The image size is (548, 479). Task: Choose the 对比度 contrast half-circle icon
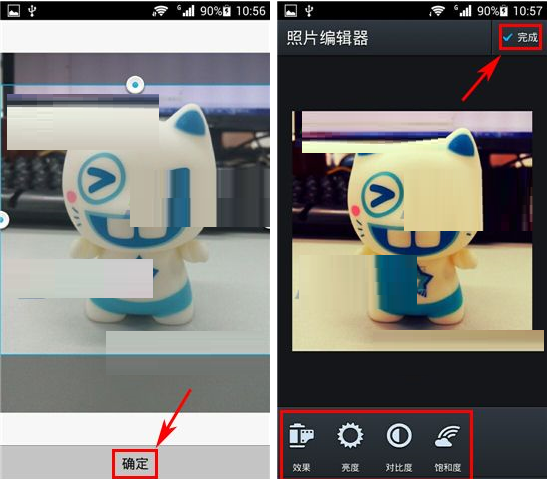[x=399, y=435]
